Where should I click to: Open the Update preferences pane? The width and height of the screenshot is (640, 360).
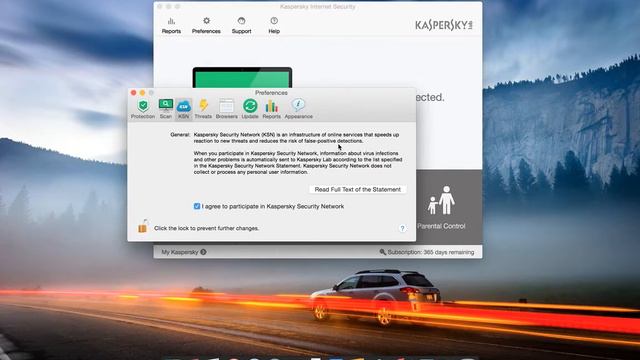pos(250,109)
